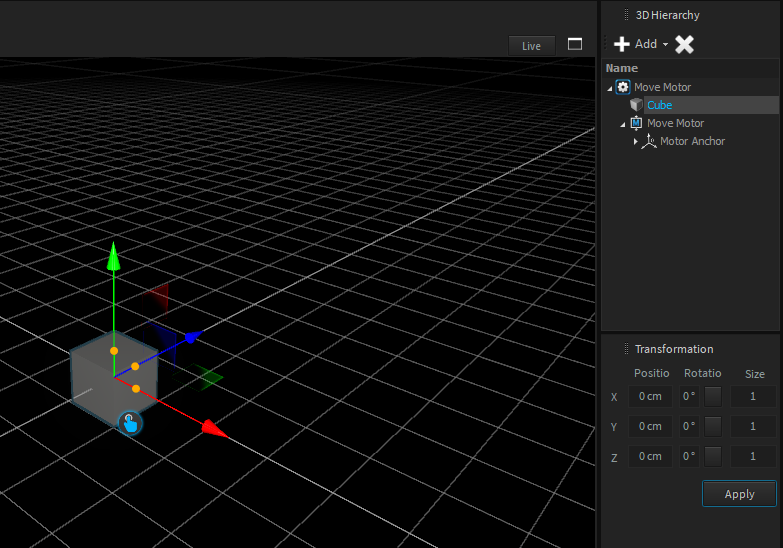Toggle the Y rotation checkbox
Image resolution: width=783 pixels, height=548 pixels.
tap(713, 426)
